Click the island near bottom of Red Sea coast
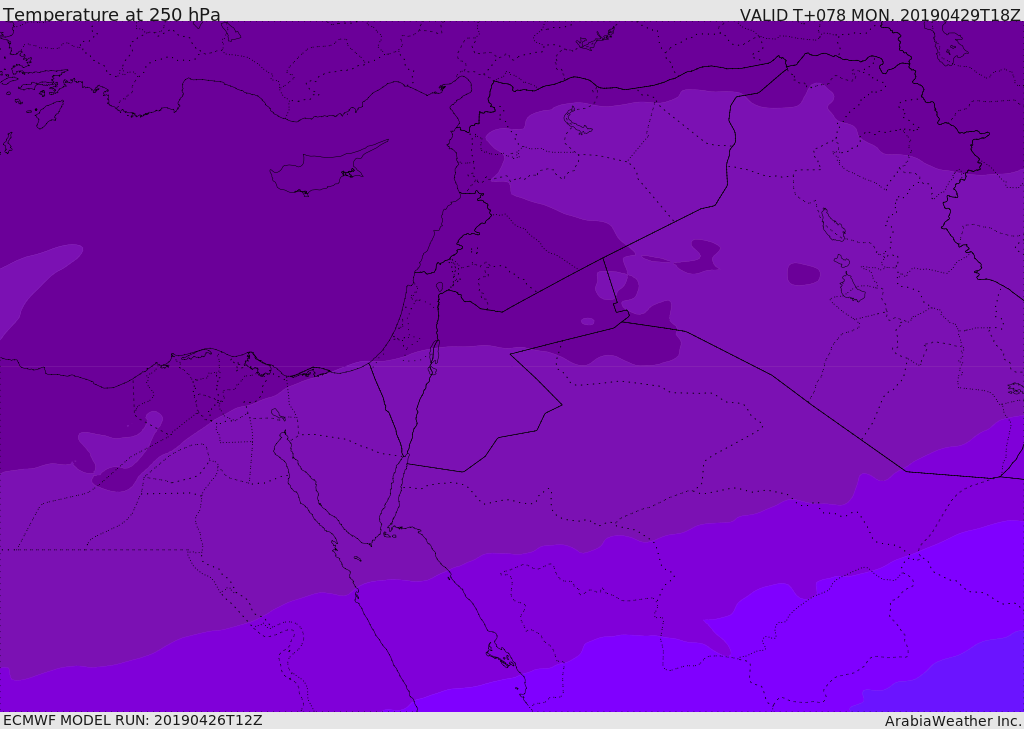1024x729 pixels. pos(500,655)
